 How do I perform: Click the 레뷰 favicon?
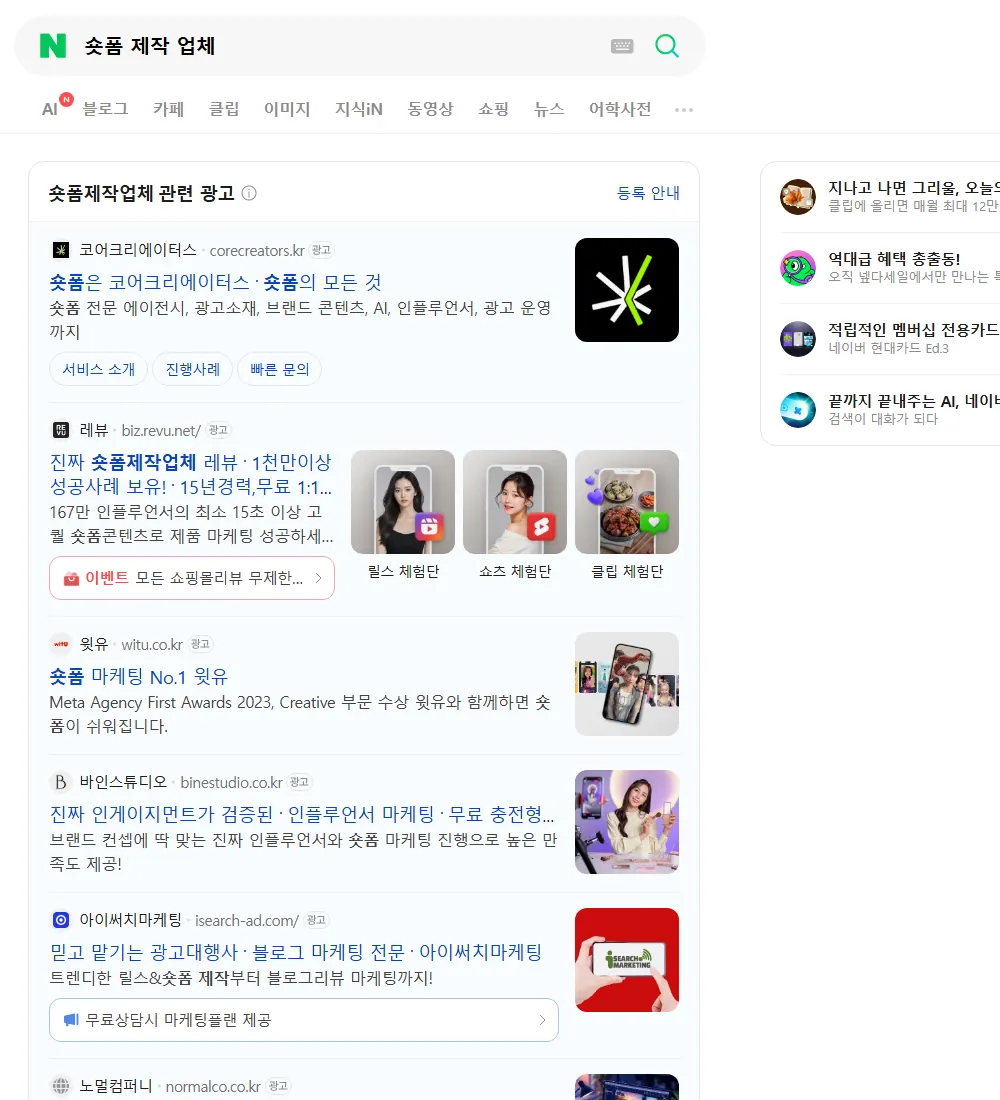(61, 430)
